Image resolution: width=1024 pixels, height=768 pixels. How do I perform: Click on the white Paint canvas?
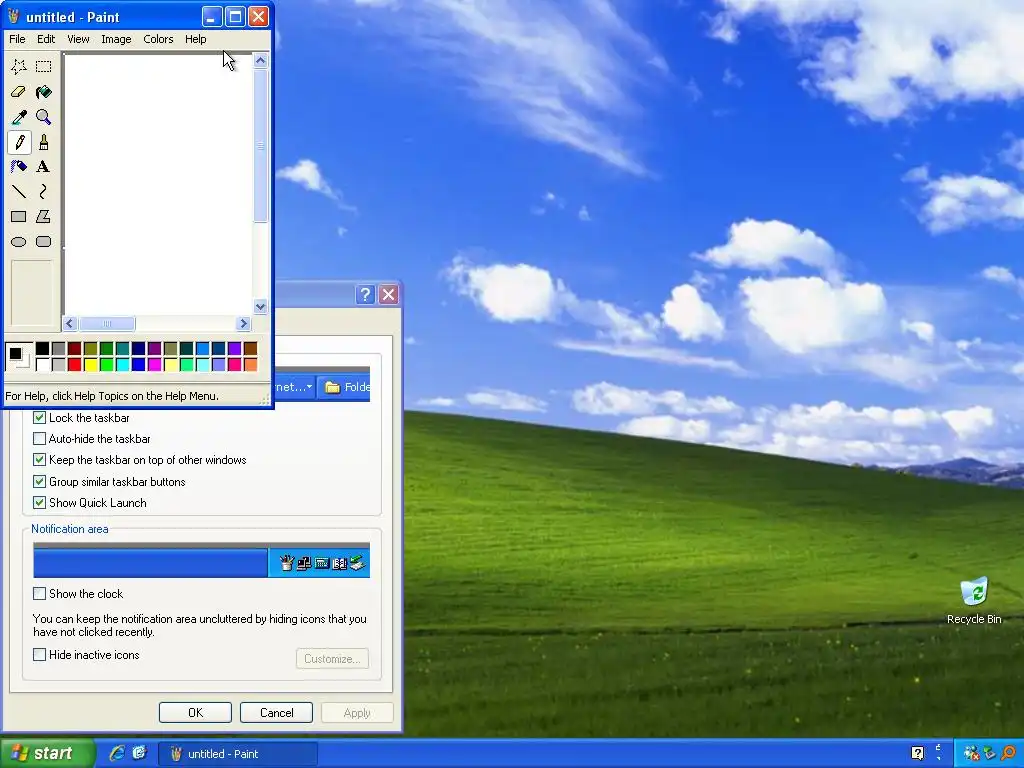158,184
